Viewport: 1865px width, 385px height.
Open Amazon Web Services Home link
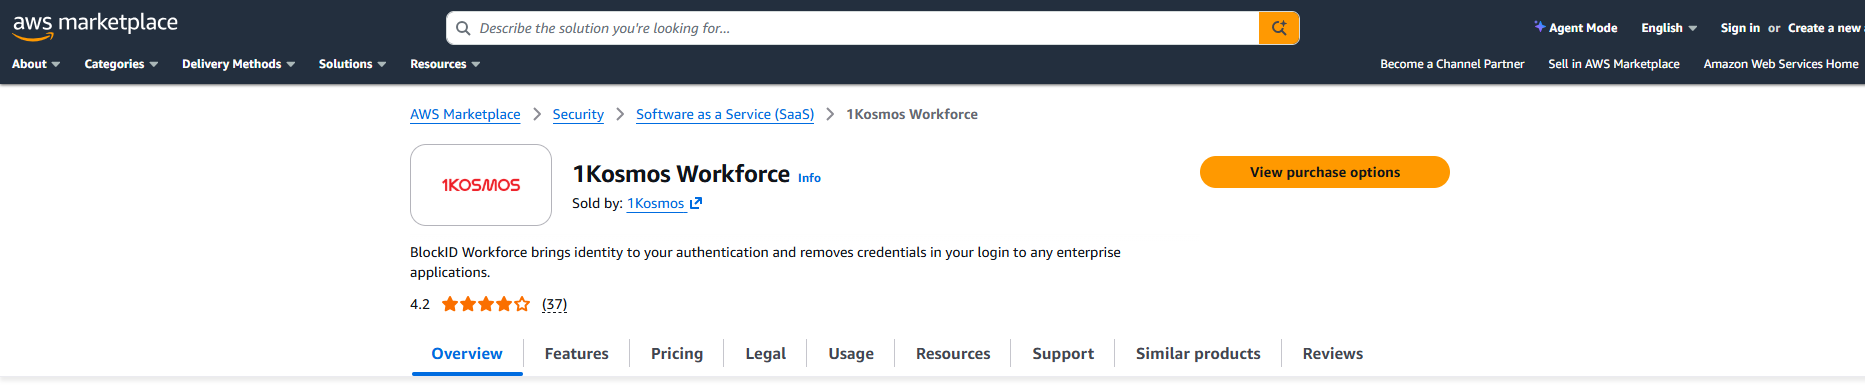point(1781,64)
